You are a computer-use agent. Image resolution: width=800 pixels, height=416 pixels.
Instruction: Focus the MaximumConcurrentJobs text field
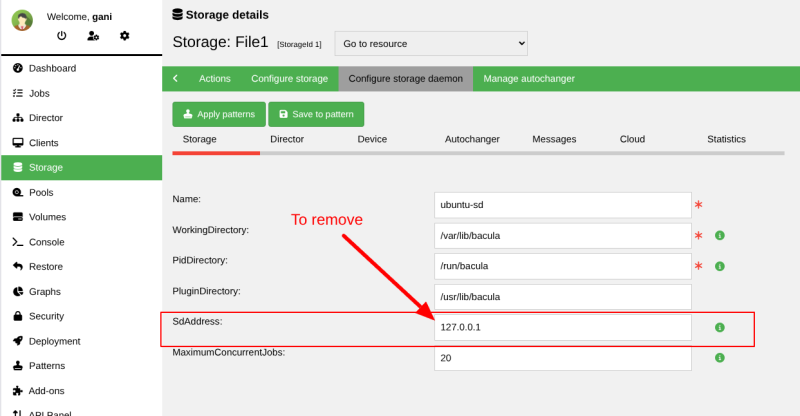coord(562,358)
